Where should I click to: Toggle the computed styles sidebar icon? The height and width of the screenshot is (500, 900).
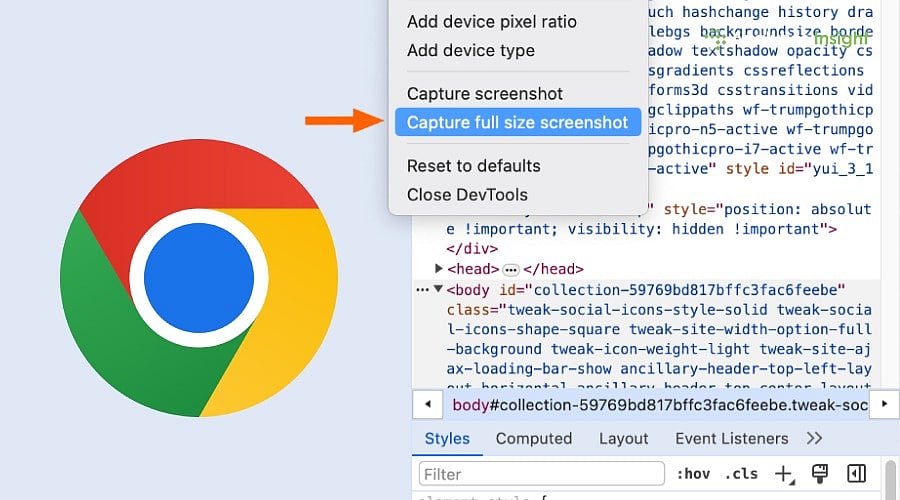(855, 474)
